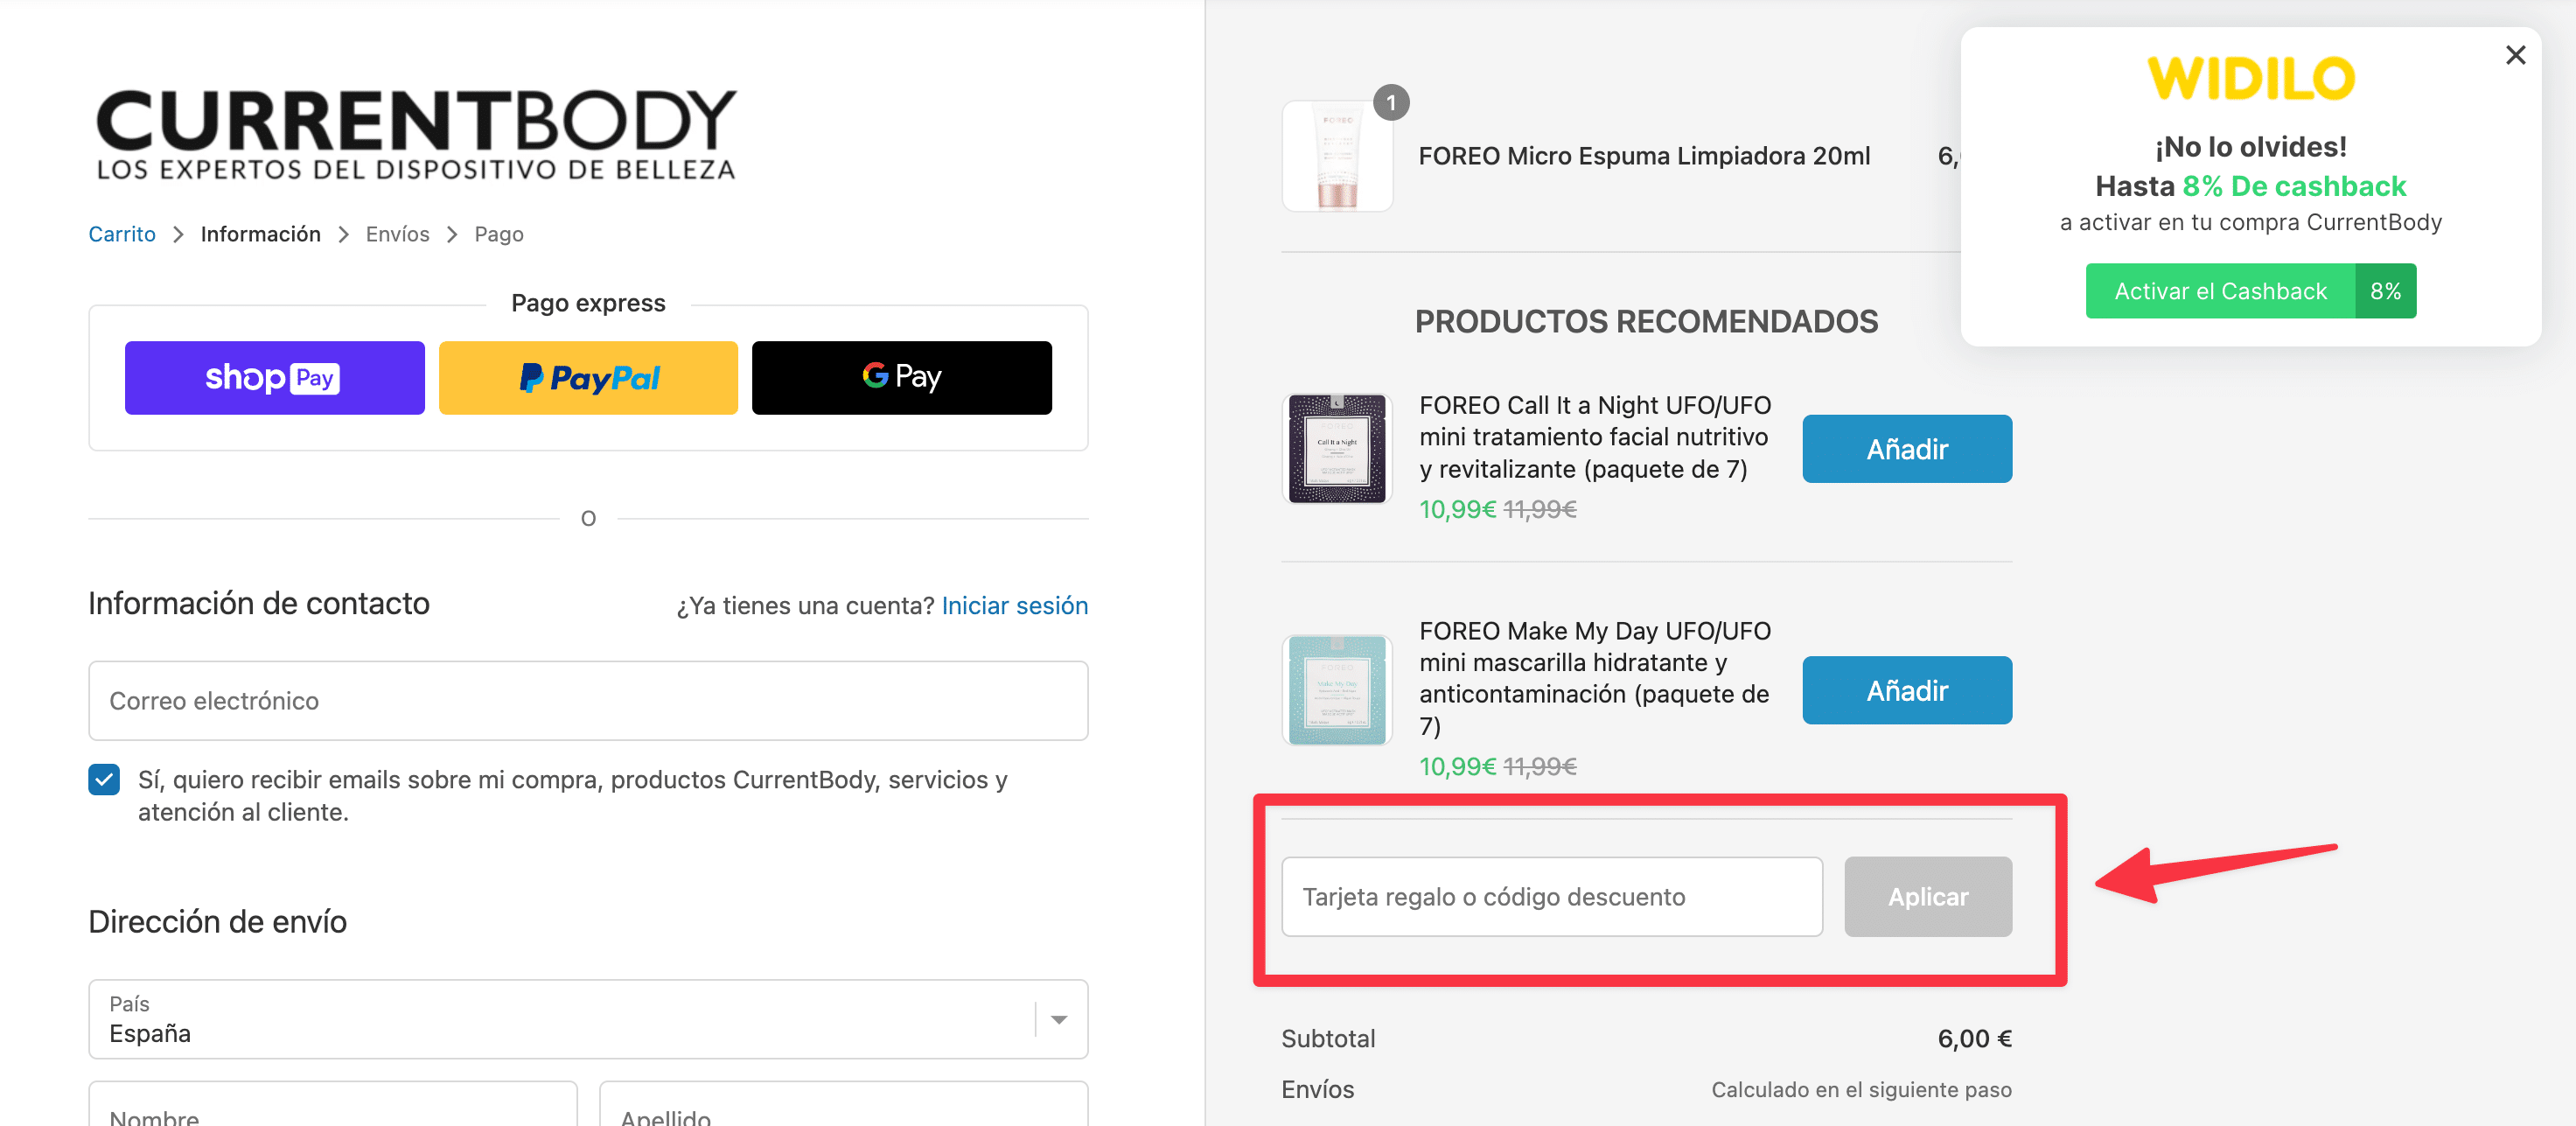Click the Correo electrónico field
Screen dimensions: 2576x1126
pyautogui.click(x=588, y=701)
